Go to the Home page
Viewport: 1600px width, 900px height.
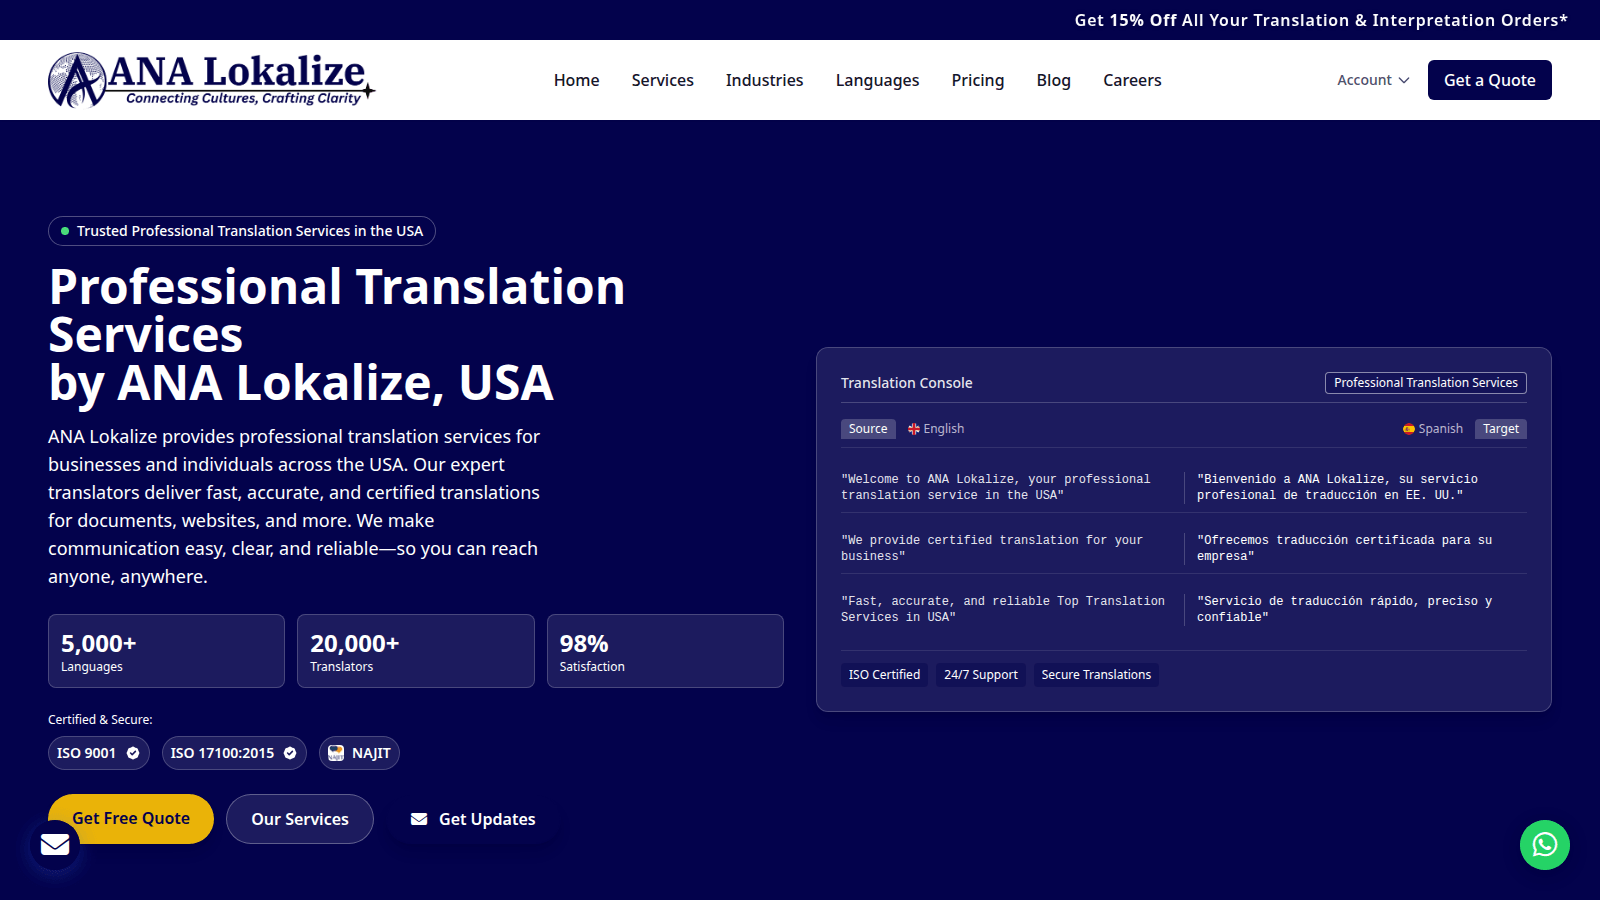coord(577,80)
